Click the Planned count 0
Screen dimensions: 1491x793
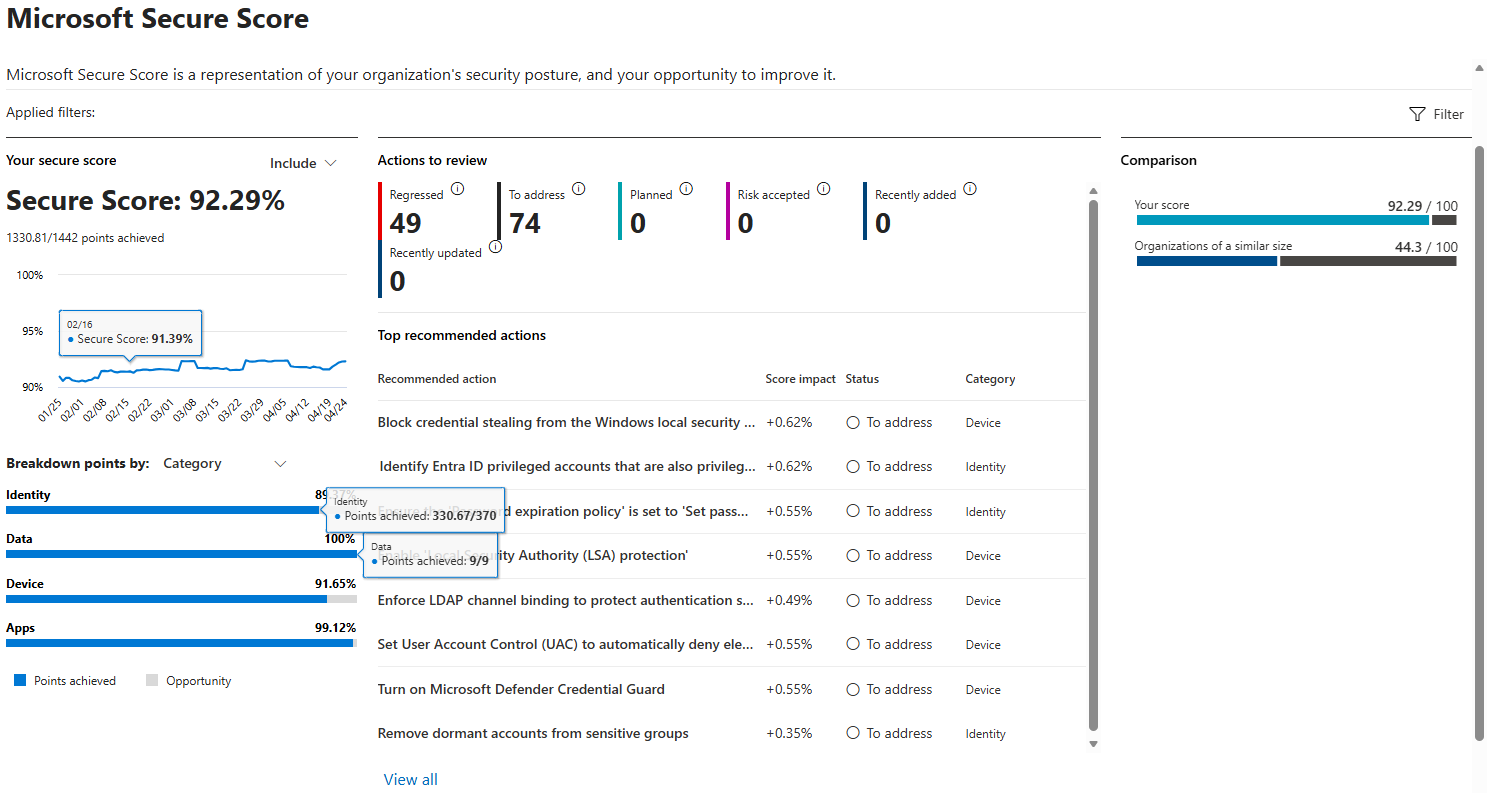click(x=638, y=223)
